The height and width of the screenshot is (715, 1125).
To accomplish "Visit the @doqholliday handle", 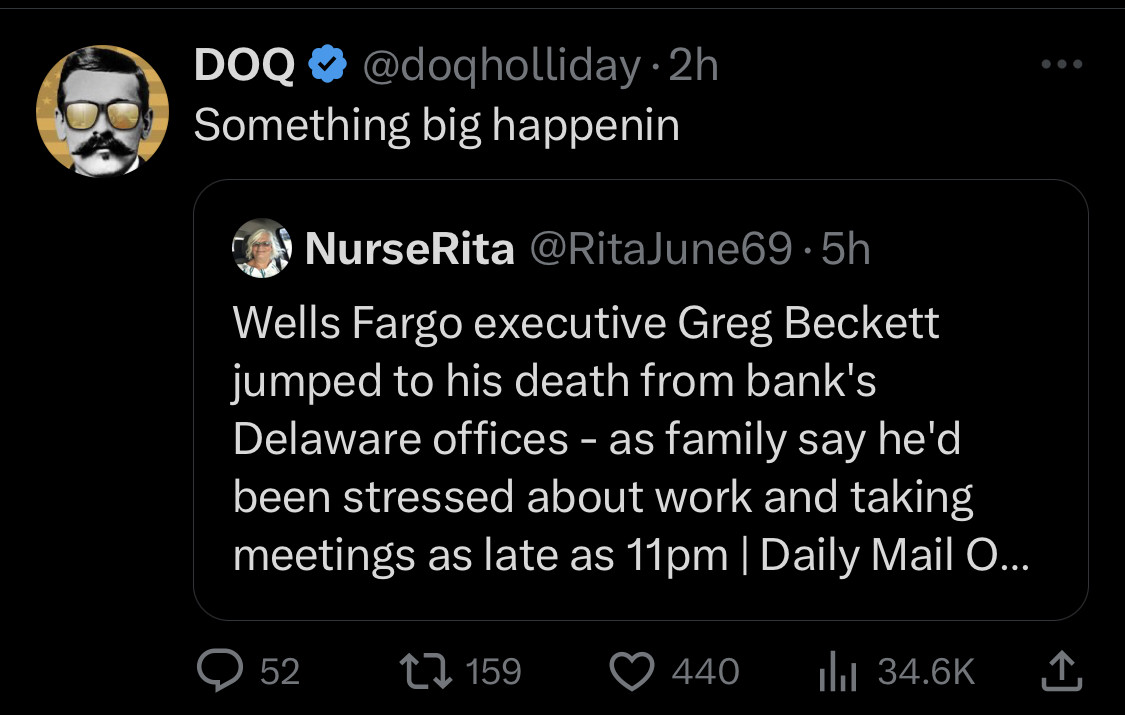I will coord(500,66).
